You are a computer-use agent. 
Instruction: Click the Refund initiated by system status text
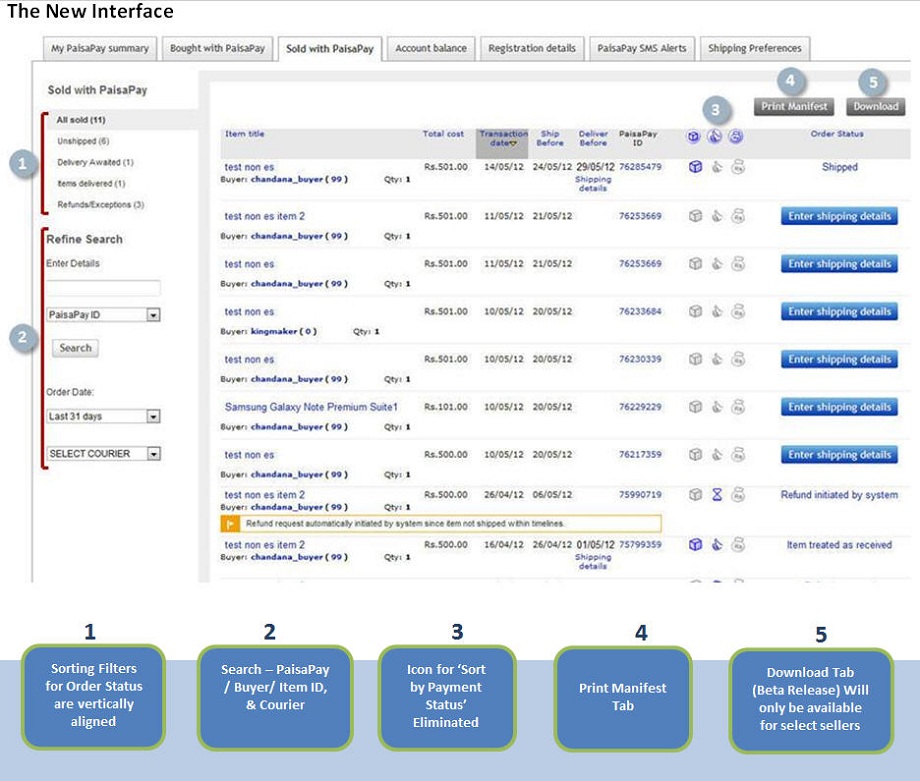click(x=839, y=495)
